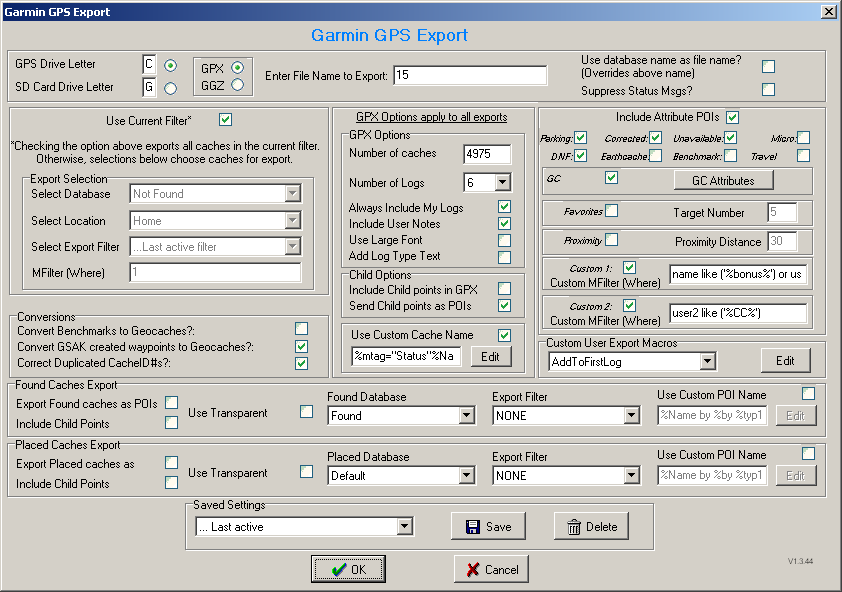Enable Export Found caches as POIs

coord(171,402)
